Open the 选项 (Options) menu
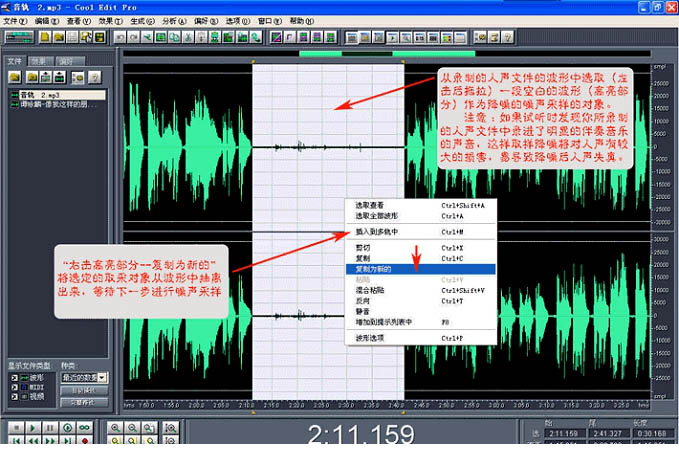Image resolution: width=679 pixels, height=461 pixels. [x=238, y=21]
